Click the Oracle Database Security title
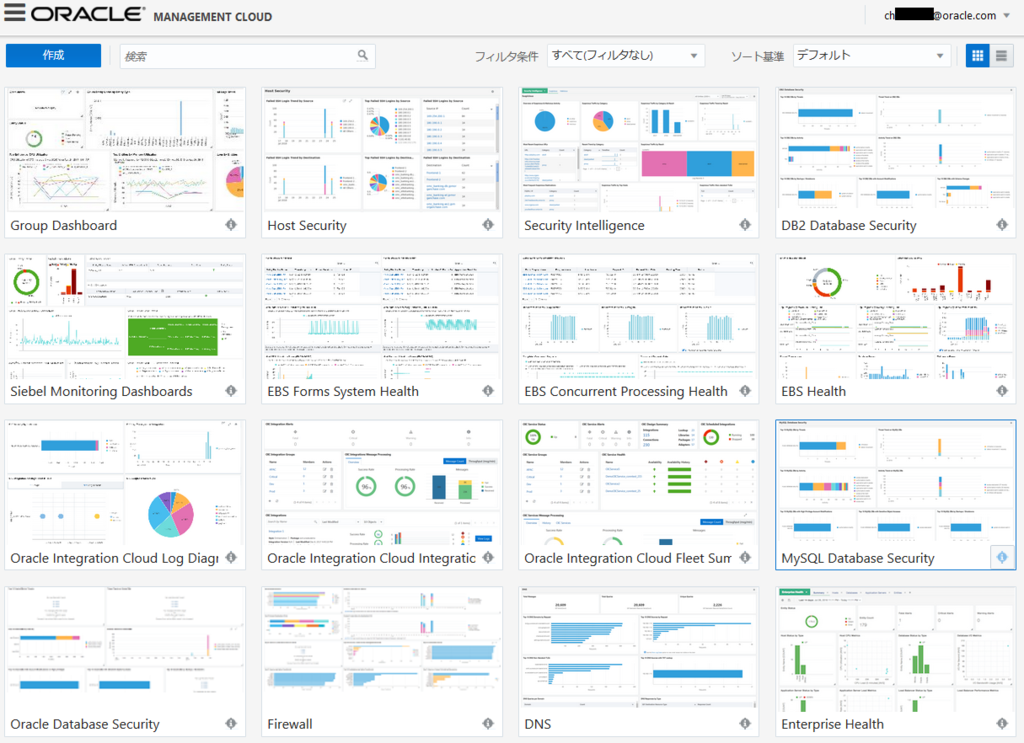 tap(85, 724)
